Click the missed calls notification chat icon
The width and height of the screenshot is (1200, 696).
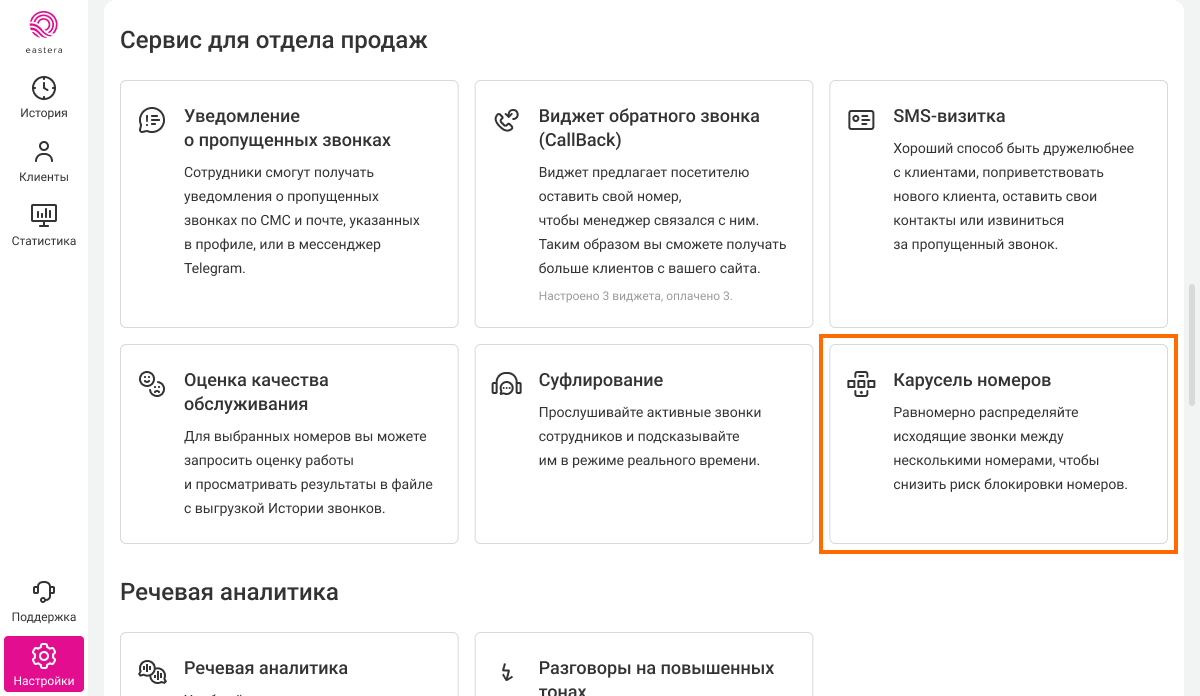pos(151,121)
